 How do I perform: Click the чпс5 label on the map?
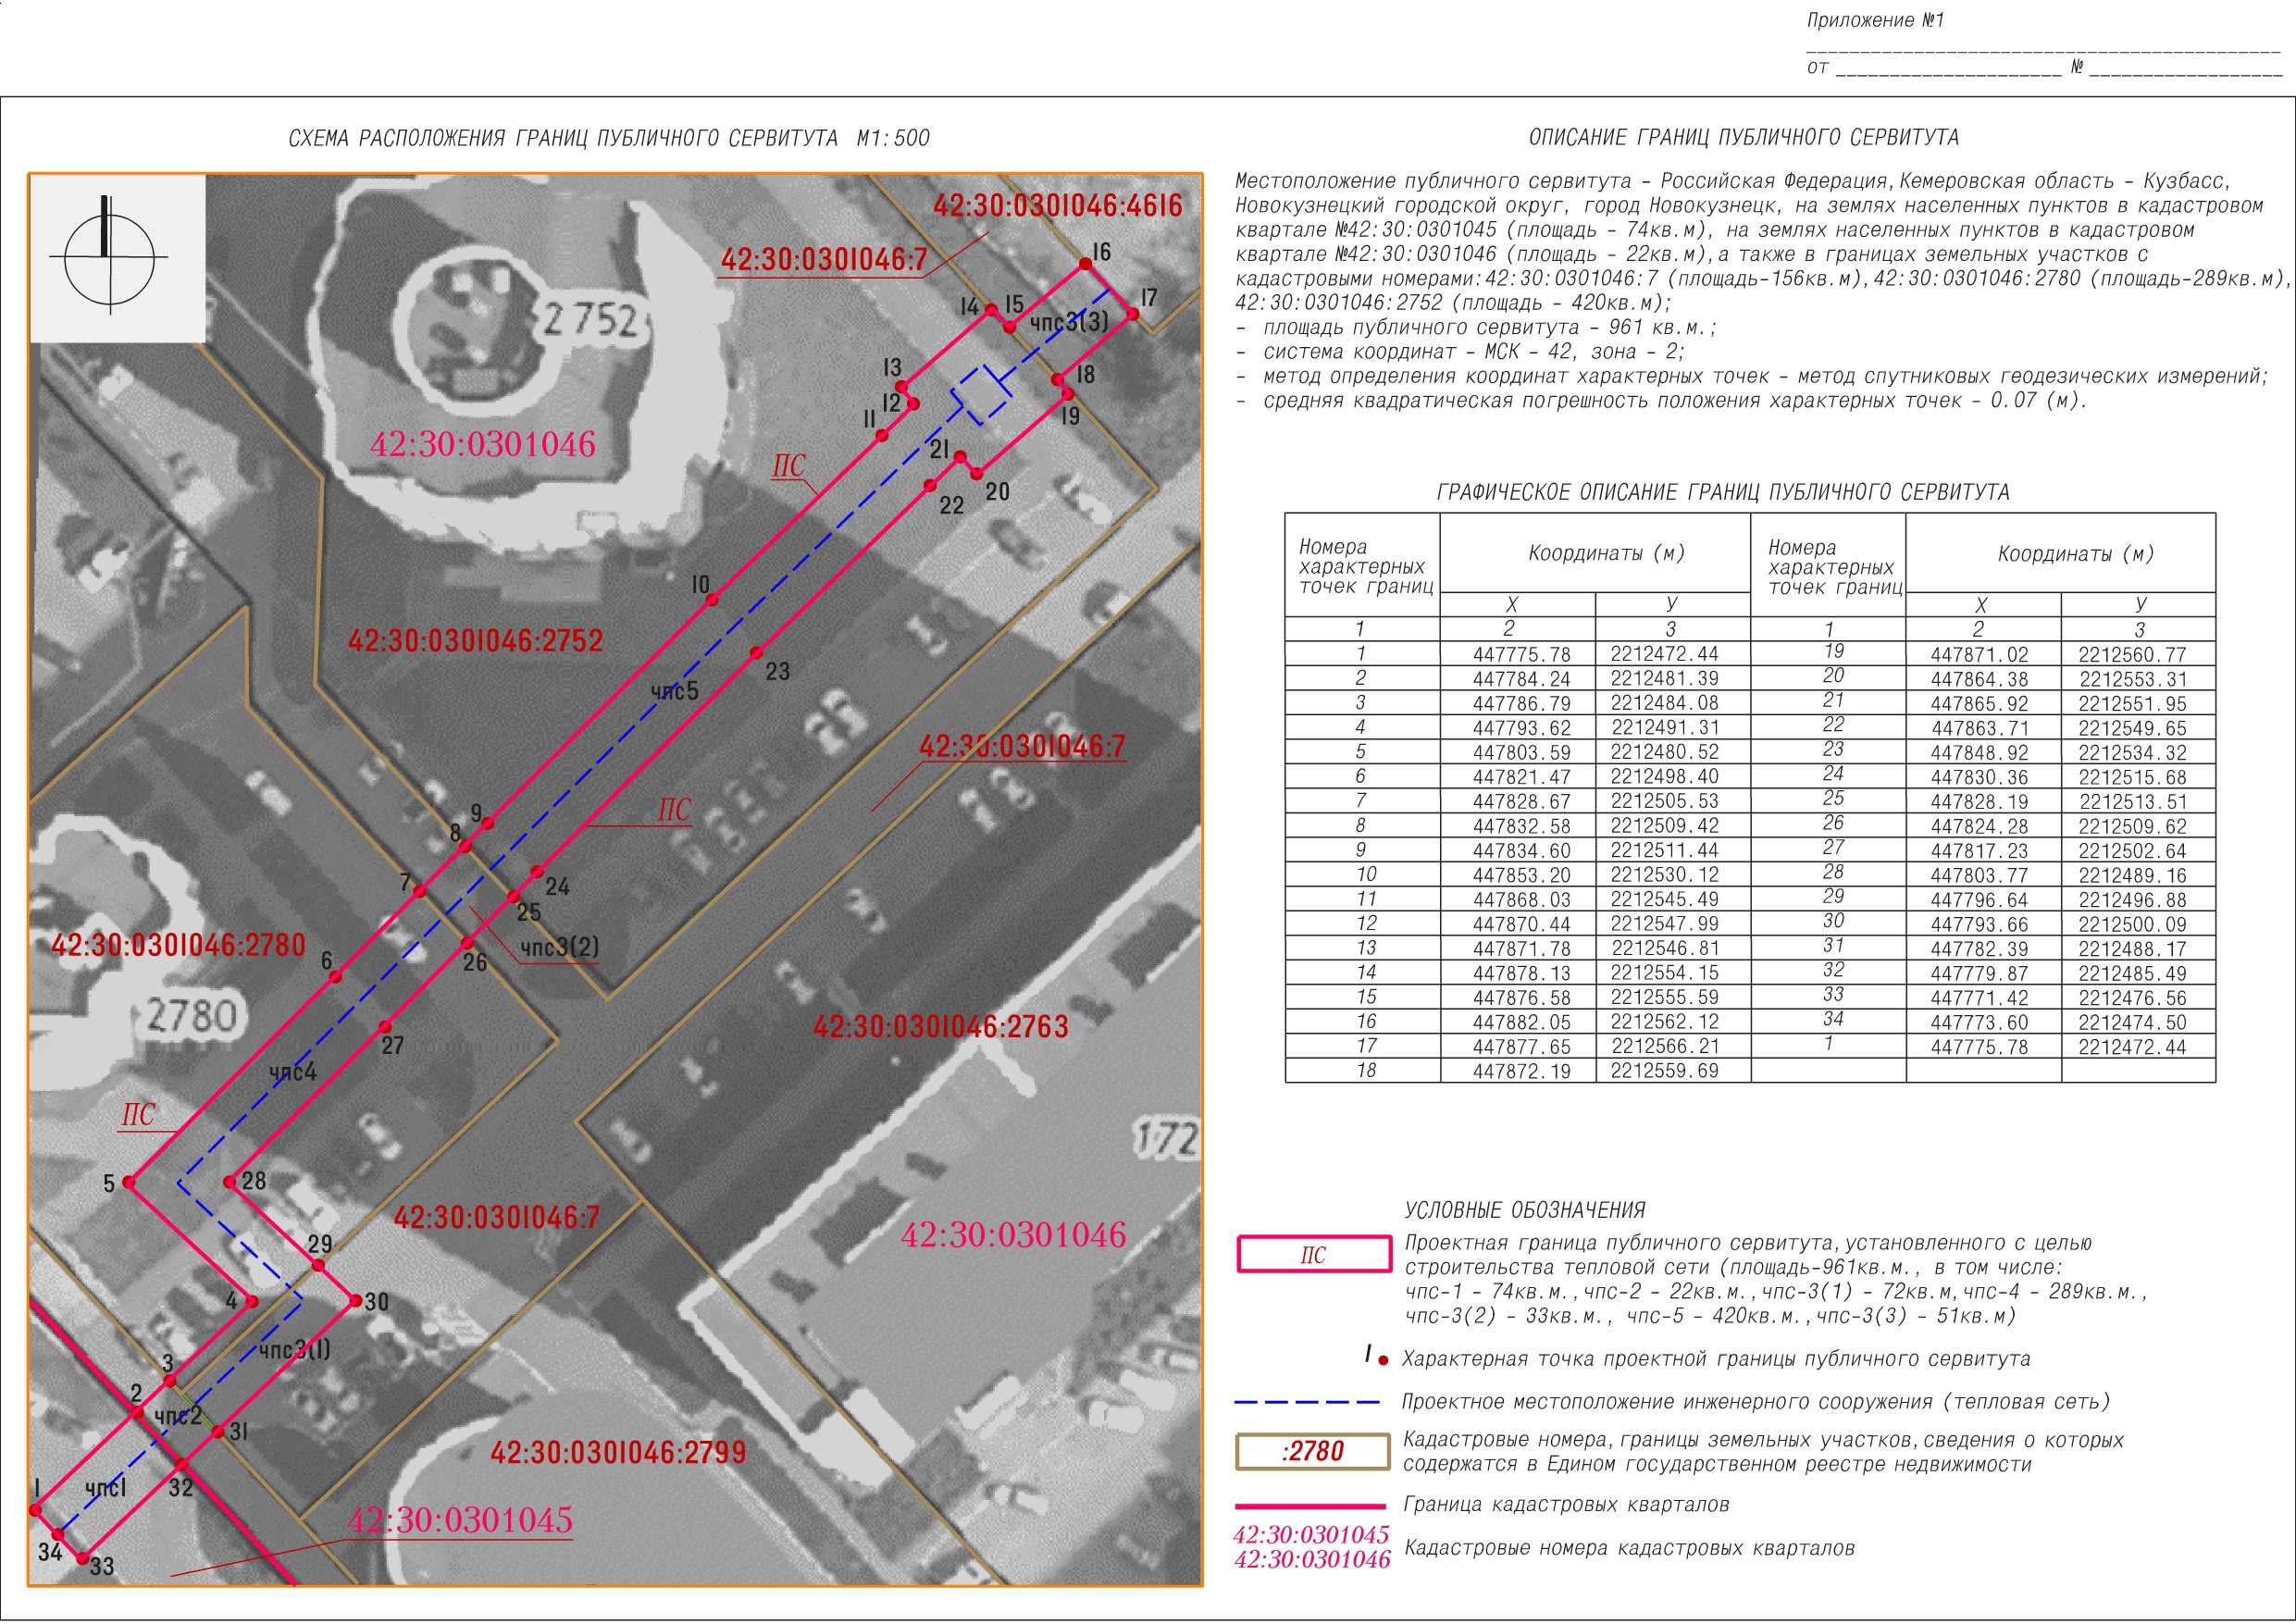[674, 691]
